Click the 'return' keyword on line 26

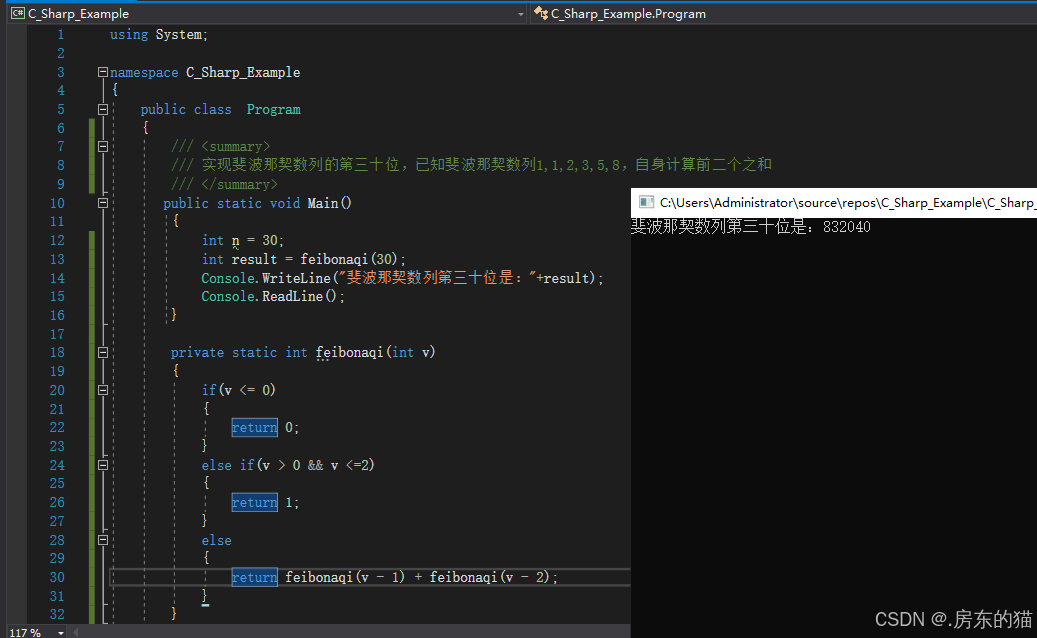coord(255,502)
